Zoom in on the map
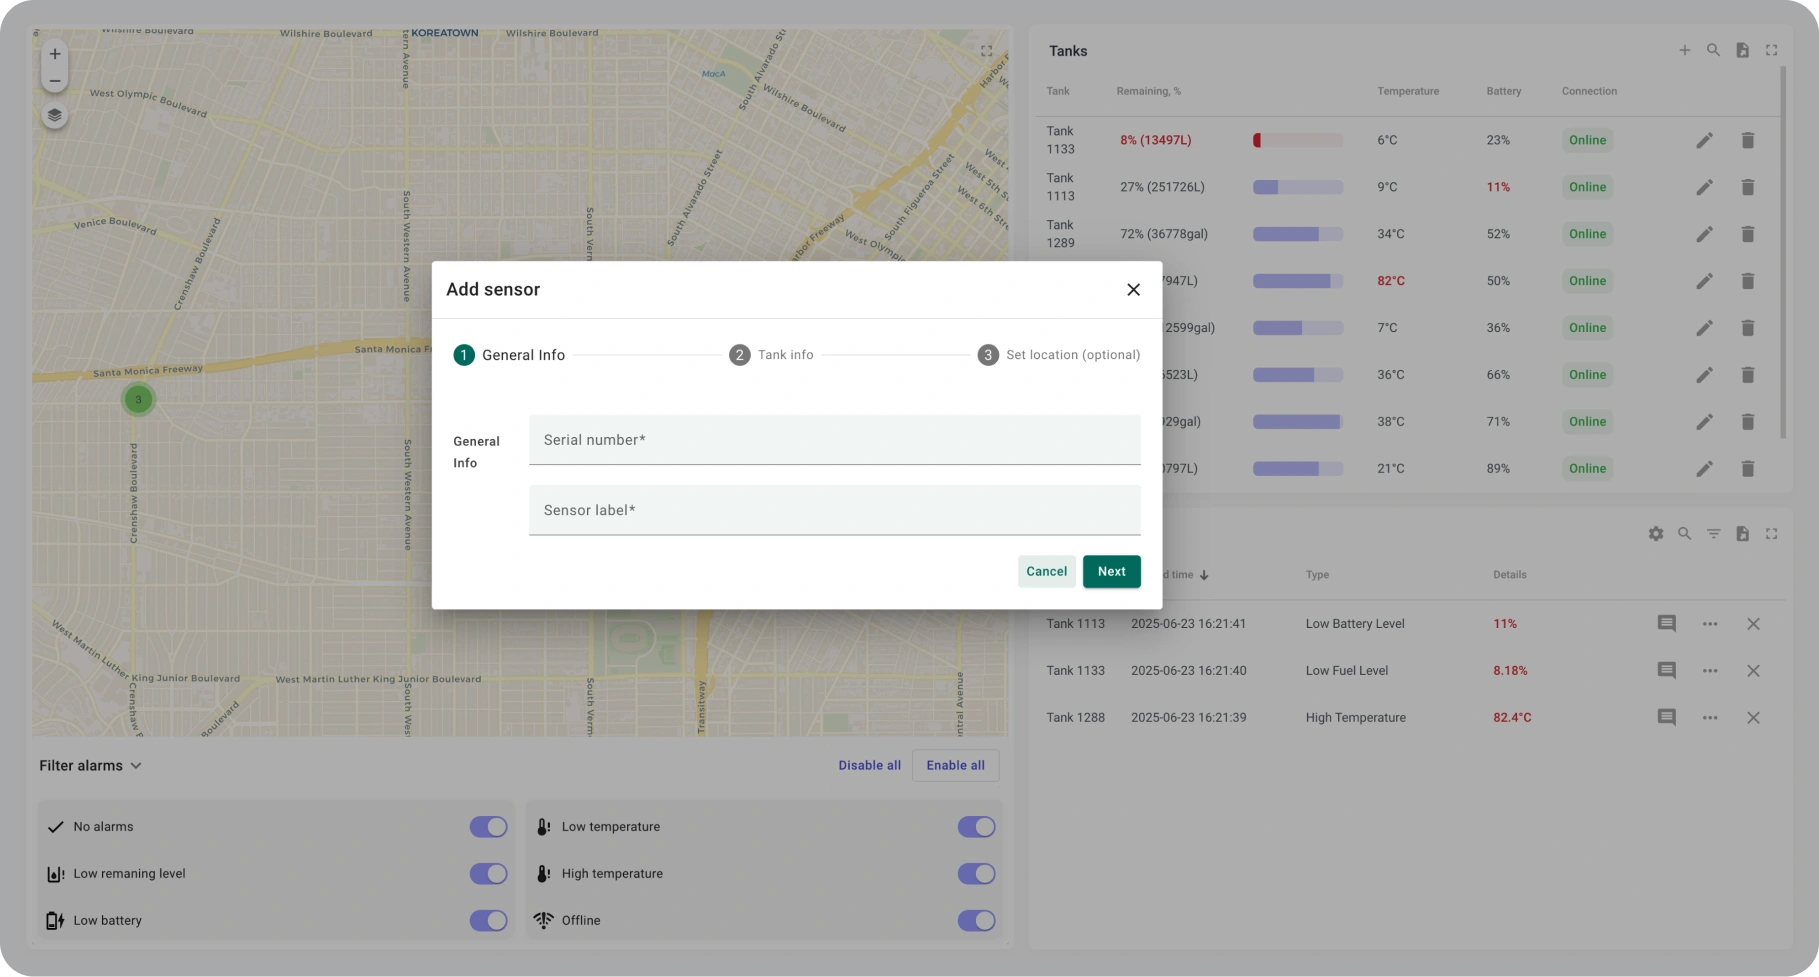The image size is (1819, 977). [55, 54]
